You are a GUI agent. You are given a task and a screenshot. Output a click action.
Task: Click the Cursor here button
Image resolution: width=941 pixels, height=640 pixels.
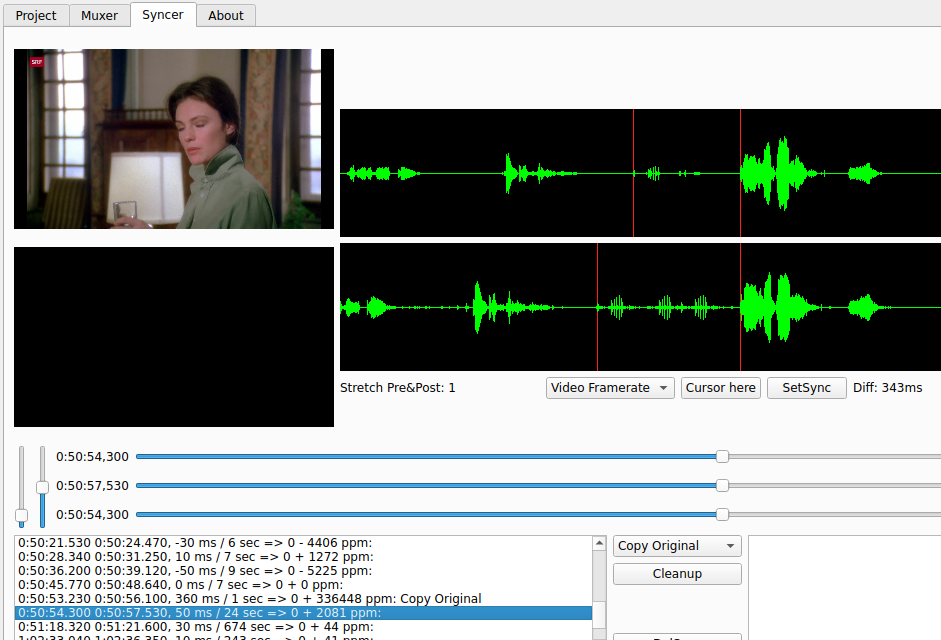[x=720, y=388]
